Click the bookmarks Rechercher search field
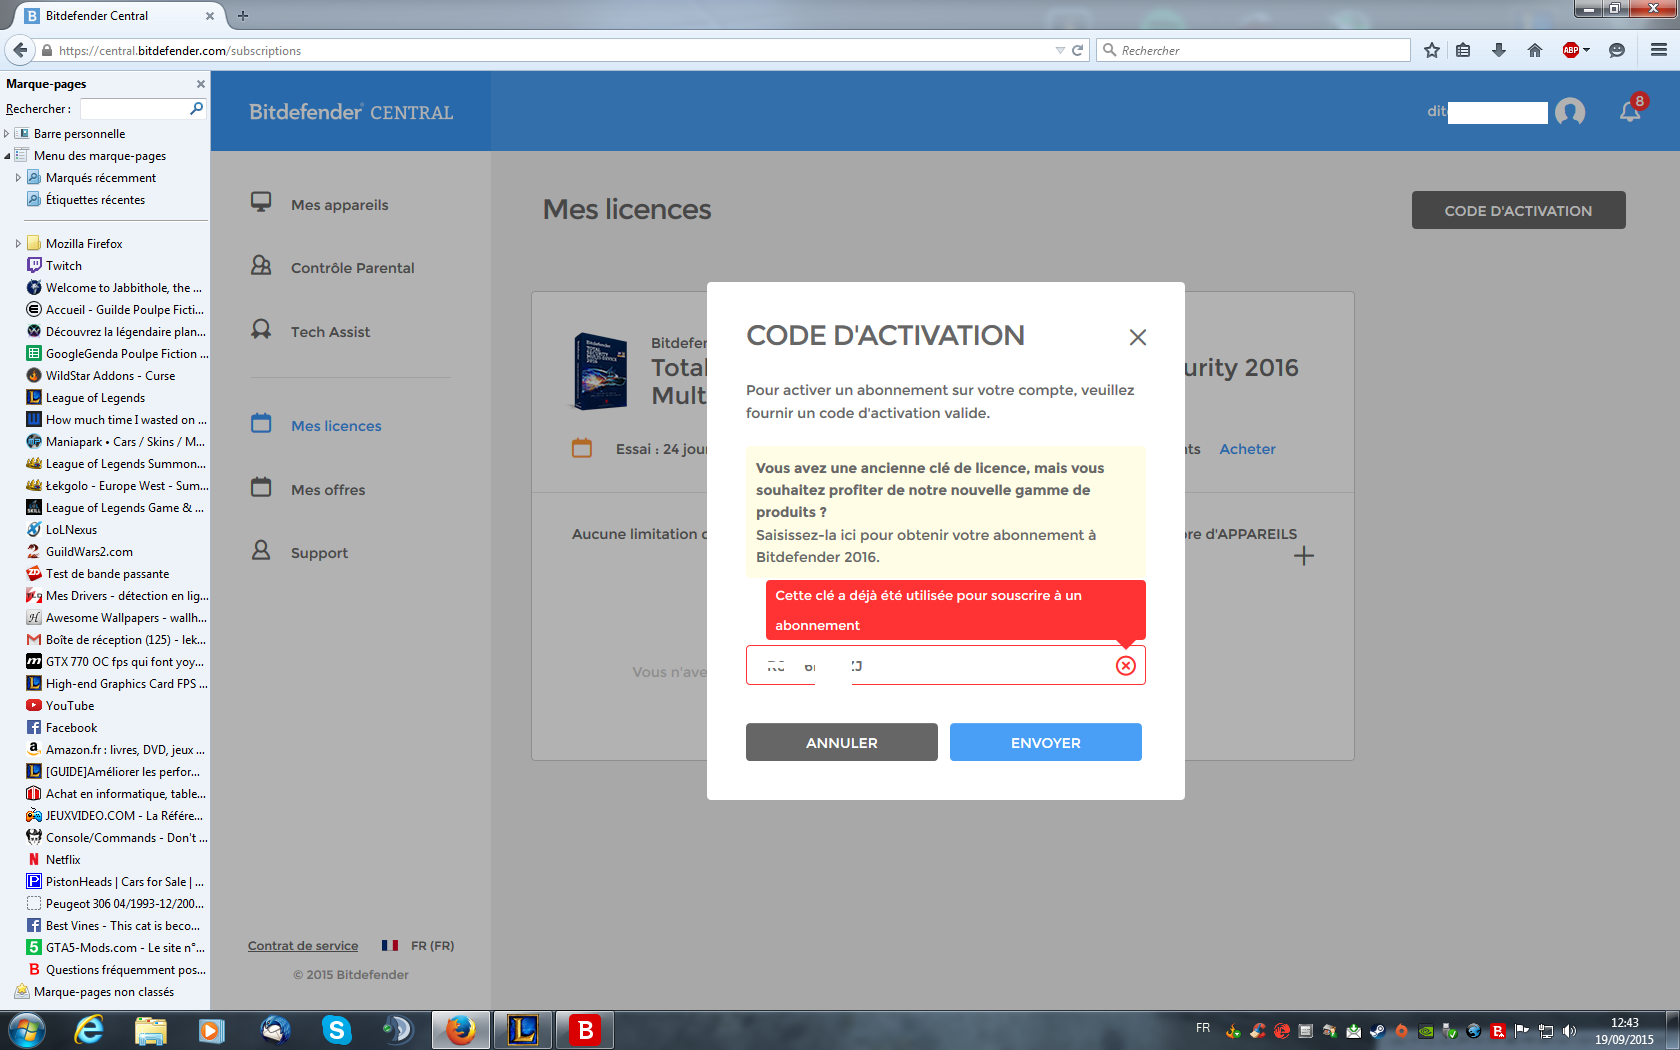 [143, 108]
